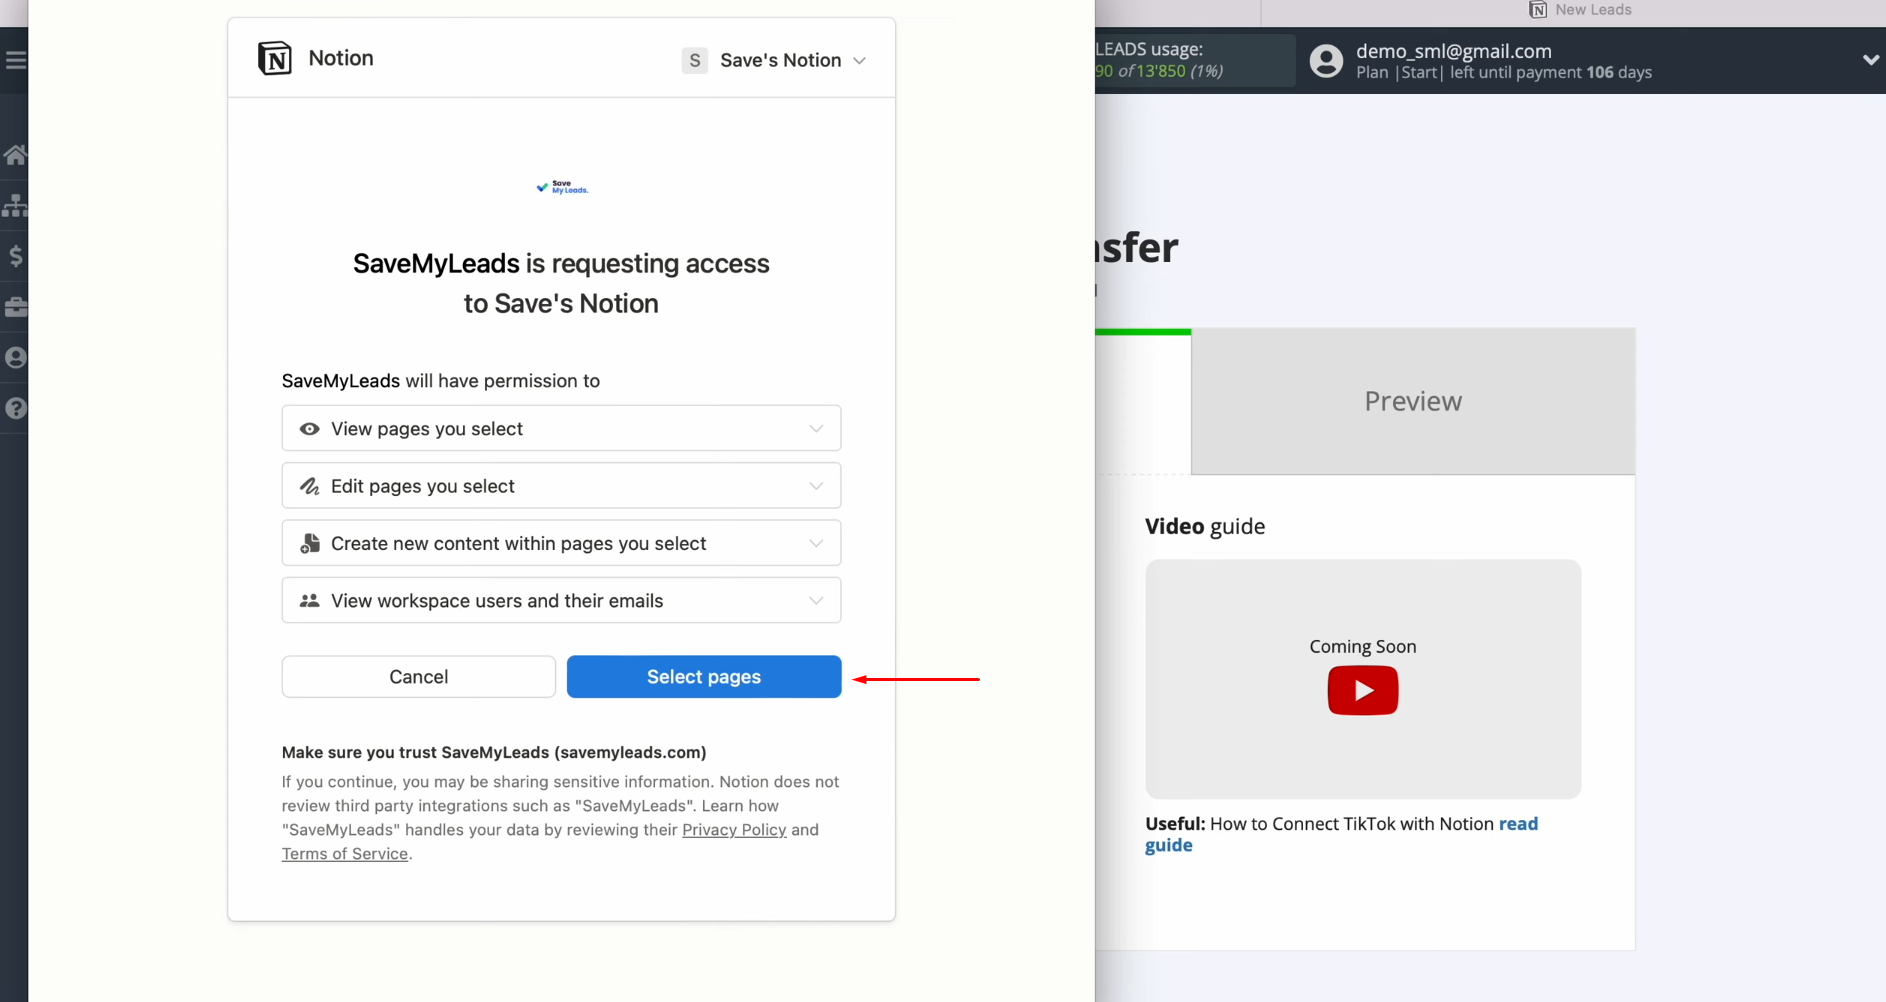Click the document icon beside Create new content

[310, 543]
